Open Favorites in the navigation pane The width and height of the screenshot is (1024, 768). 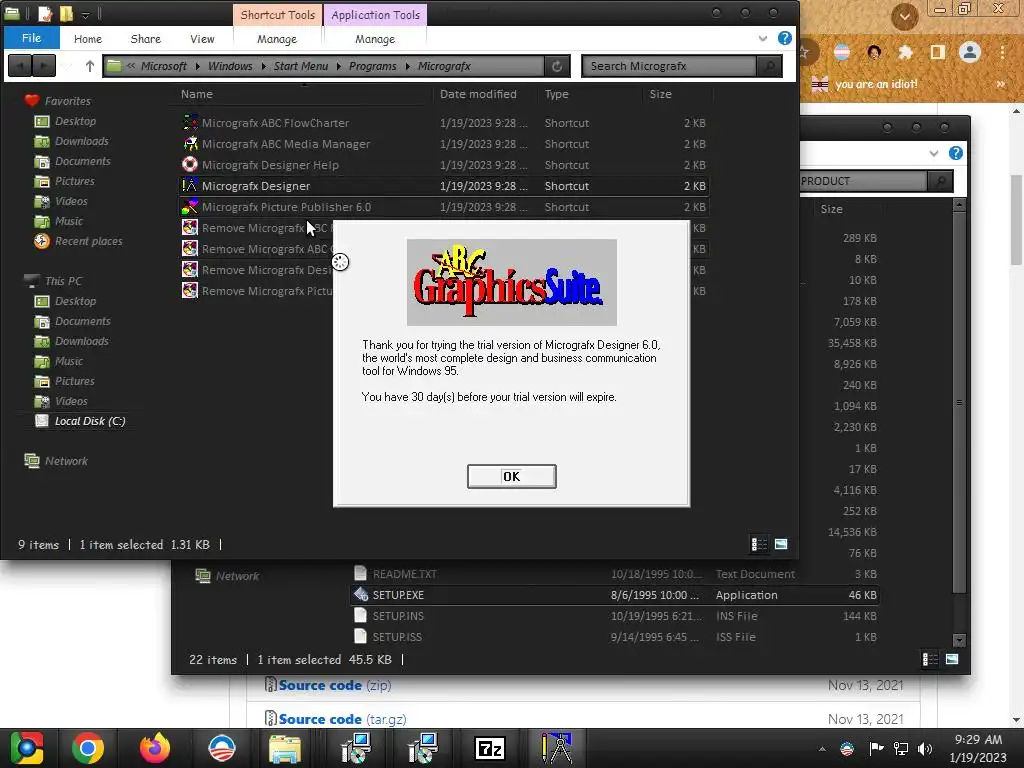(x=67, y=101)
